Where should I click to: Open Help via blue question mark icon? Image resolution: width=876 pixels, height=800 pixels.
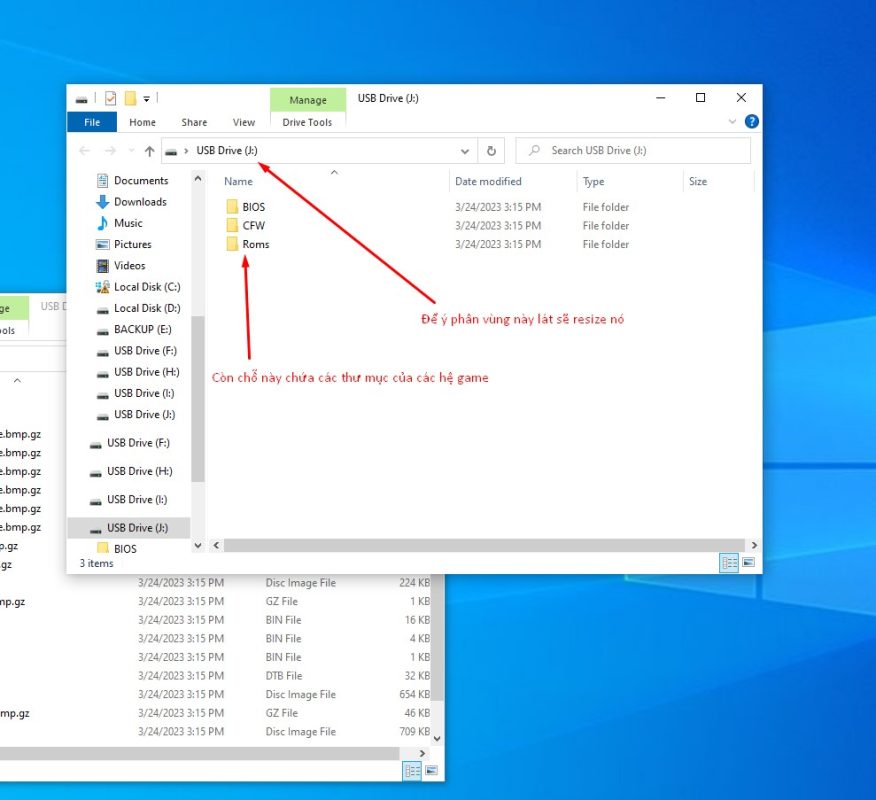click(x=751, y=122)
